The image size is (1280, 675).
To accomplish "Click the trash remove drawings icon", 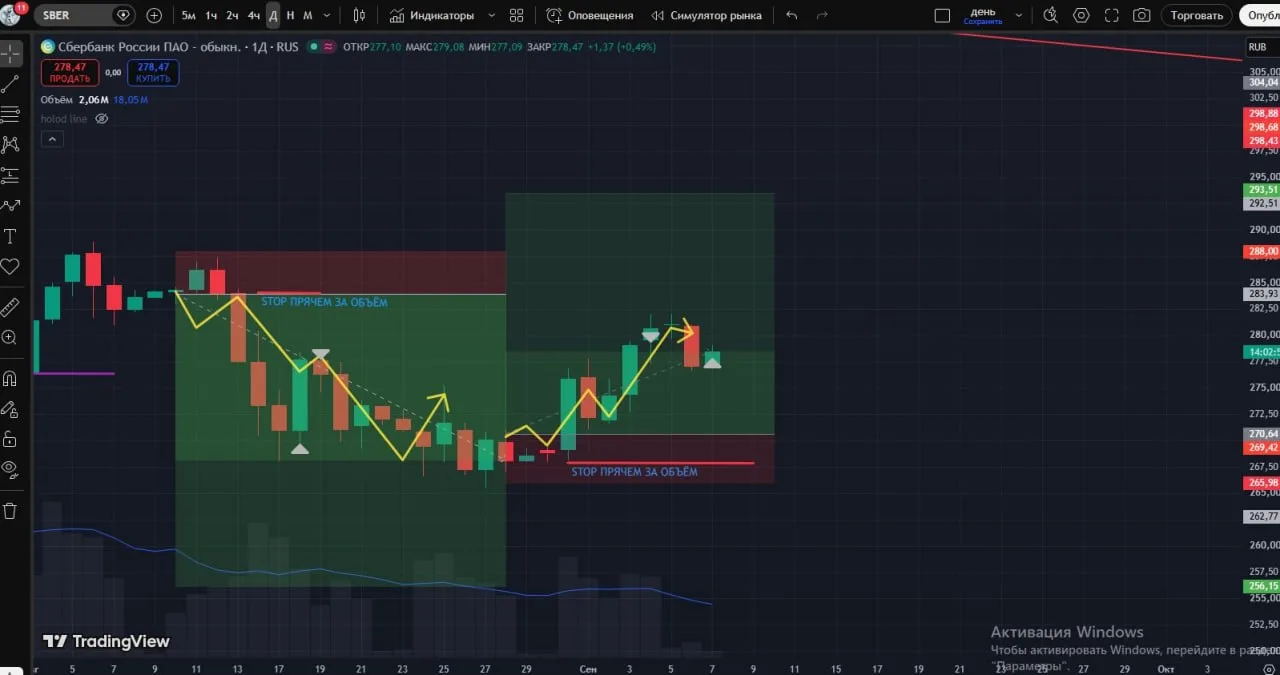I will coord(10,511).
